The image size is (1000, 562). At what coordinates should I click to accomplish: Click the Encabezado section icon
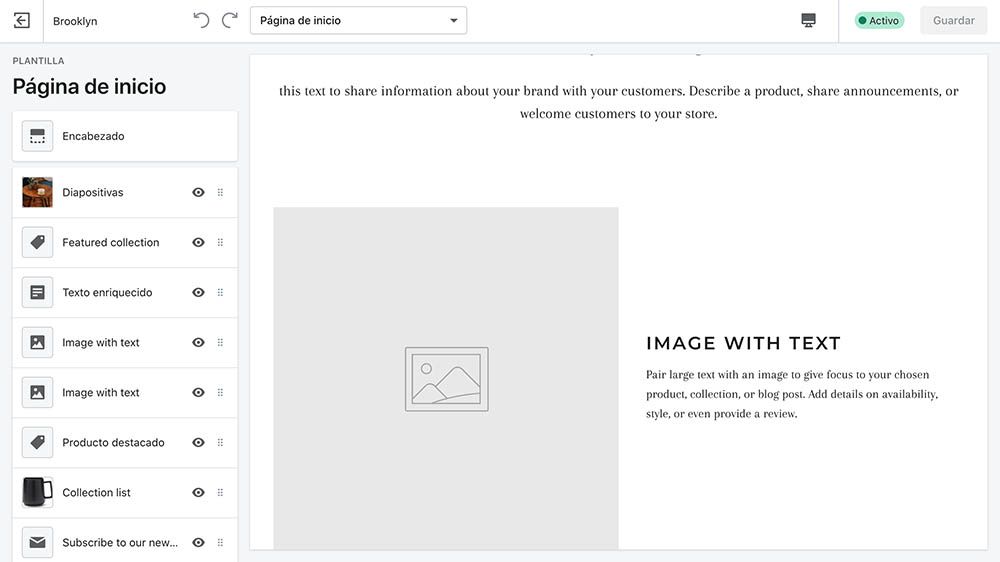[38, 136]
